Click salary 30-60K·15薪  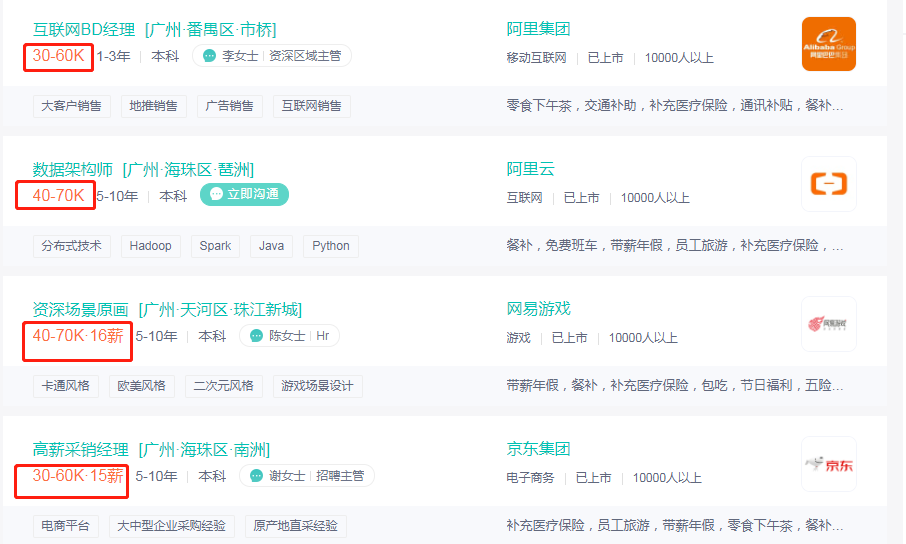click(78, 475)
